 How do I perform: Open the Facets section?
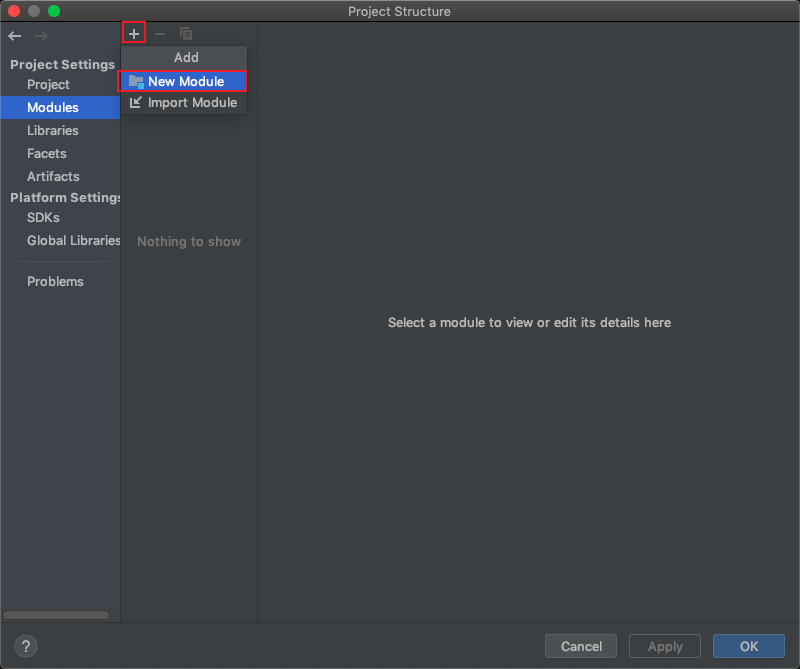click(x=60, y=153)
